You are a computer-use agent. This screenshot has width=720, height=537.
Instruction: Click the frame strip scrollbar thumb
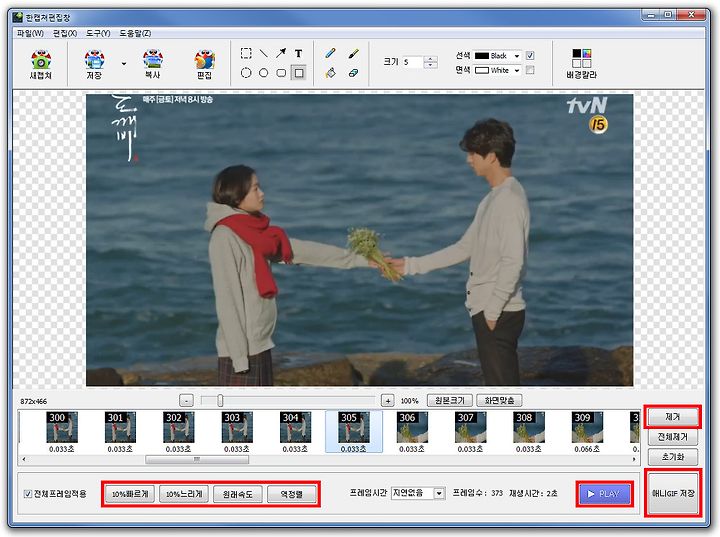(x=197, y=459)
